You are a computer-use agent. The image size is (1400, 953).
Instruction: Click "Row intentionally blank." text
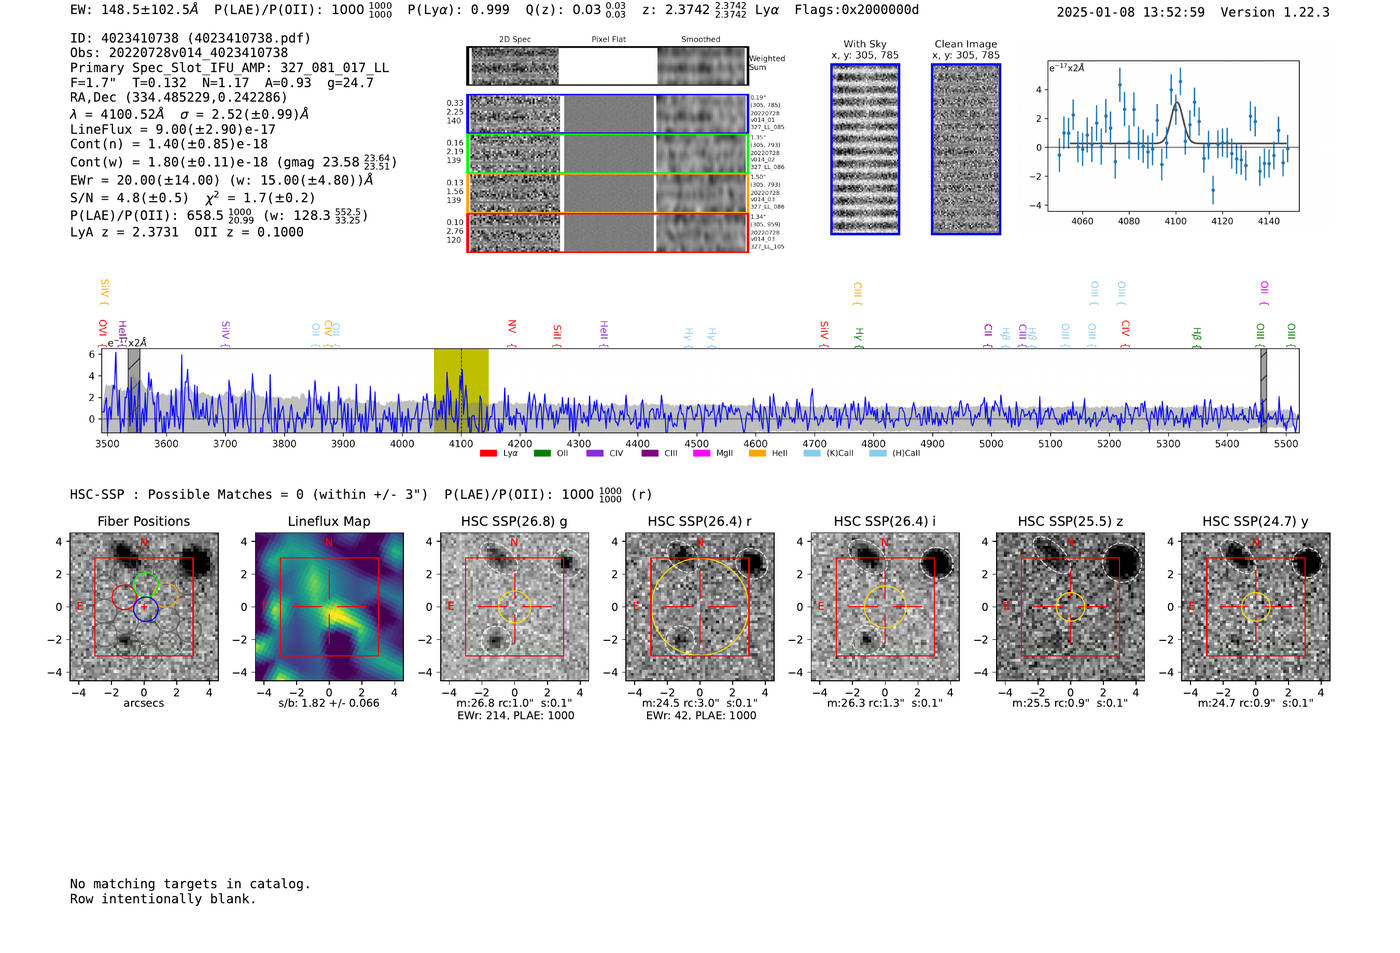pos(163,899)
